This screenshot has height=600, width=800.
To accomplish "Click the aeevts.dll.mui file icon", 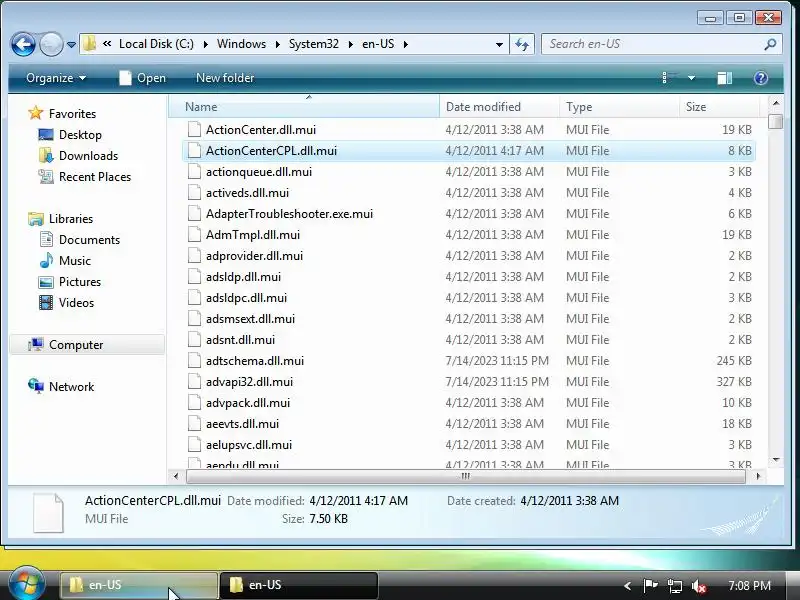I will [x=194, y=423].
